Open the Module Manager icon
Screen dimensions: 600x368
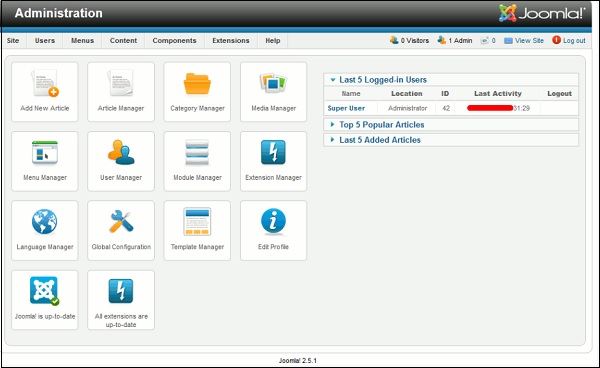pos(197,152)
